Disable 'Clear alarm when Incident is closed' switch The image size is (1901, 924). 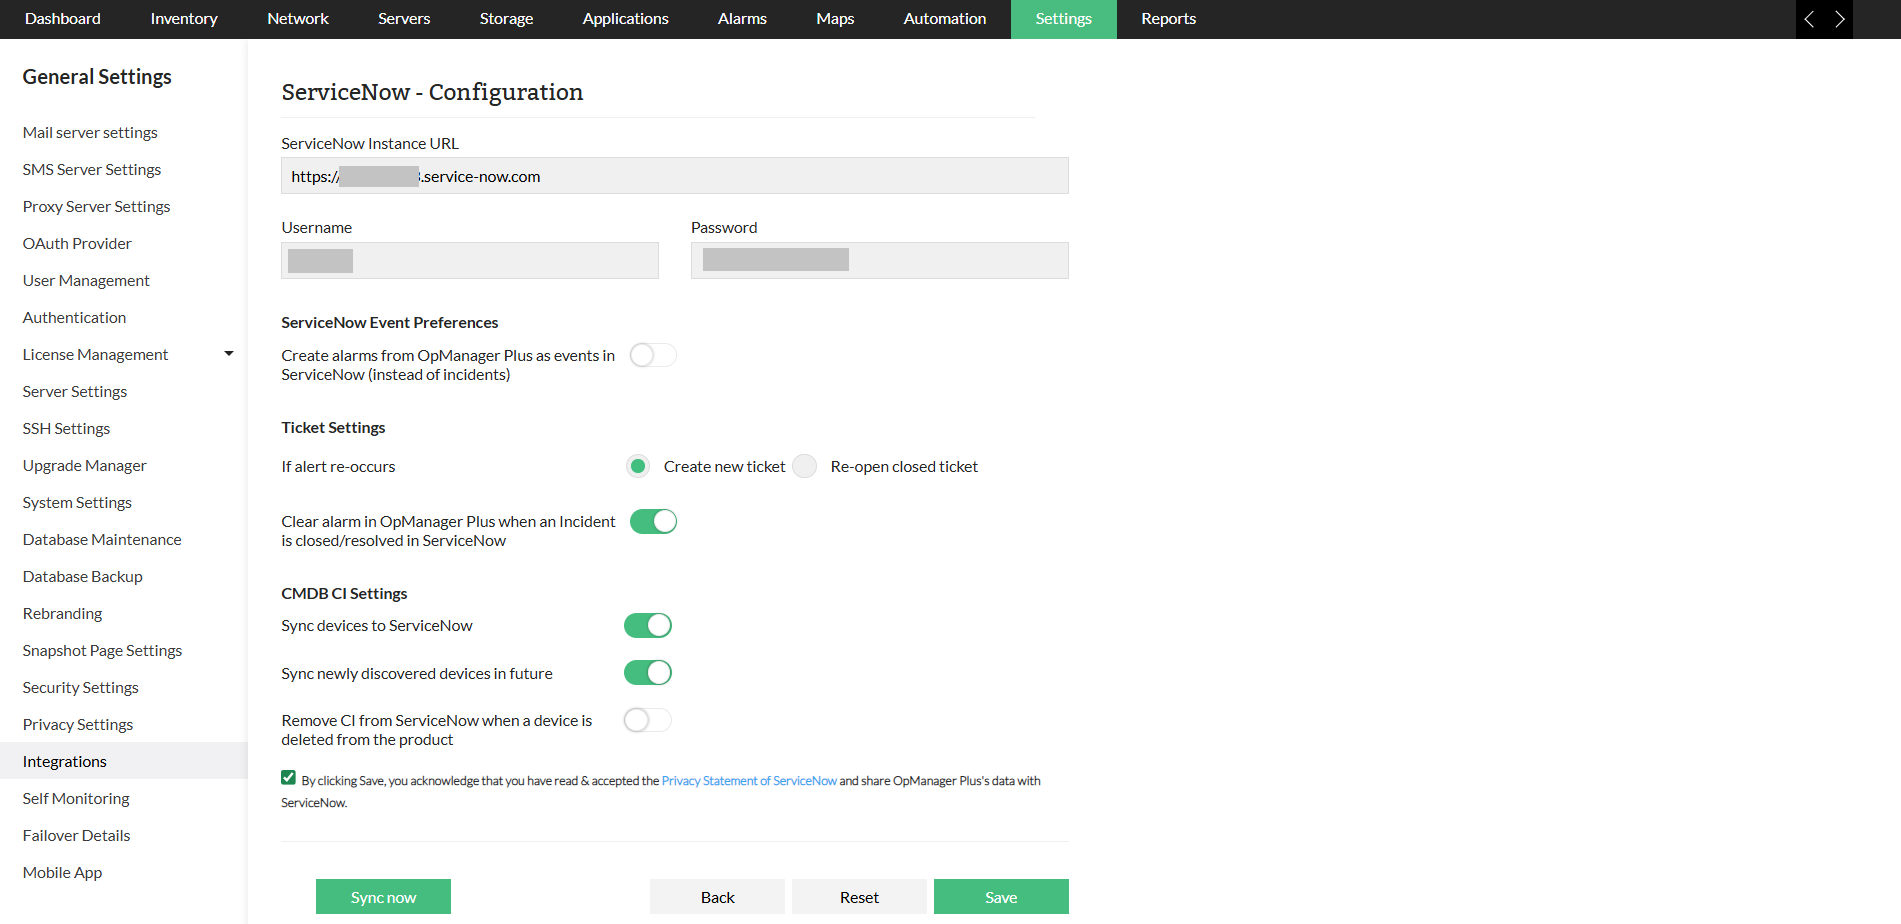[x=653, y=521]
